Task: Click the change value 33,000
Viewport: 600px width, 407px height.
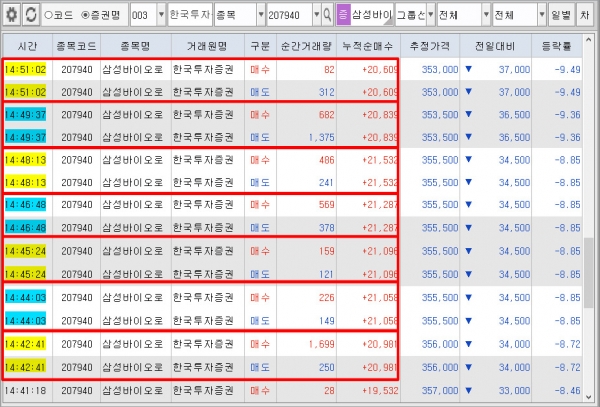Action: [514, 391]
